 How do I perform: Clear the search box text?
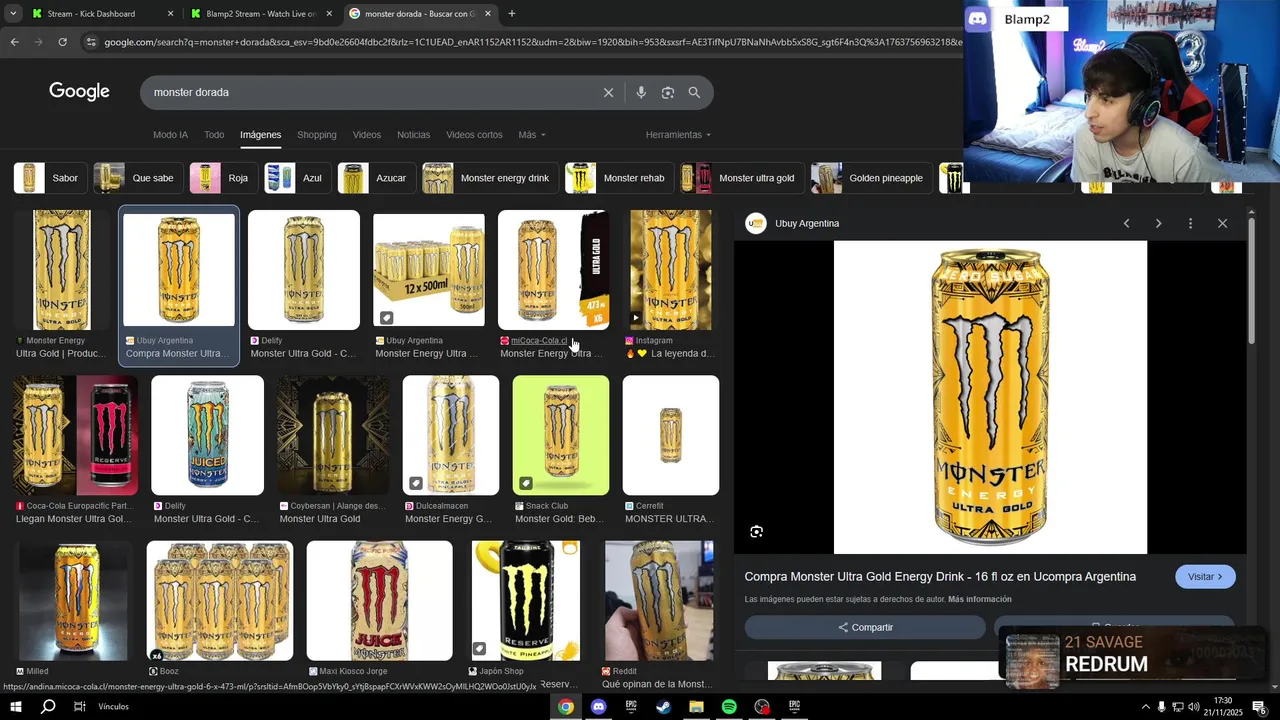pos(608,92)
